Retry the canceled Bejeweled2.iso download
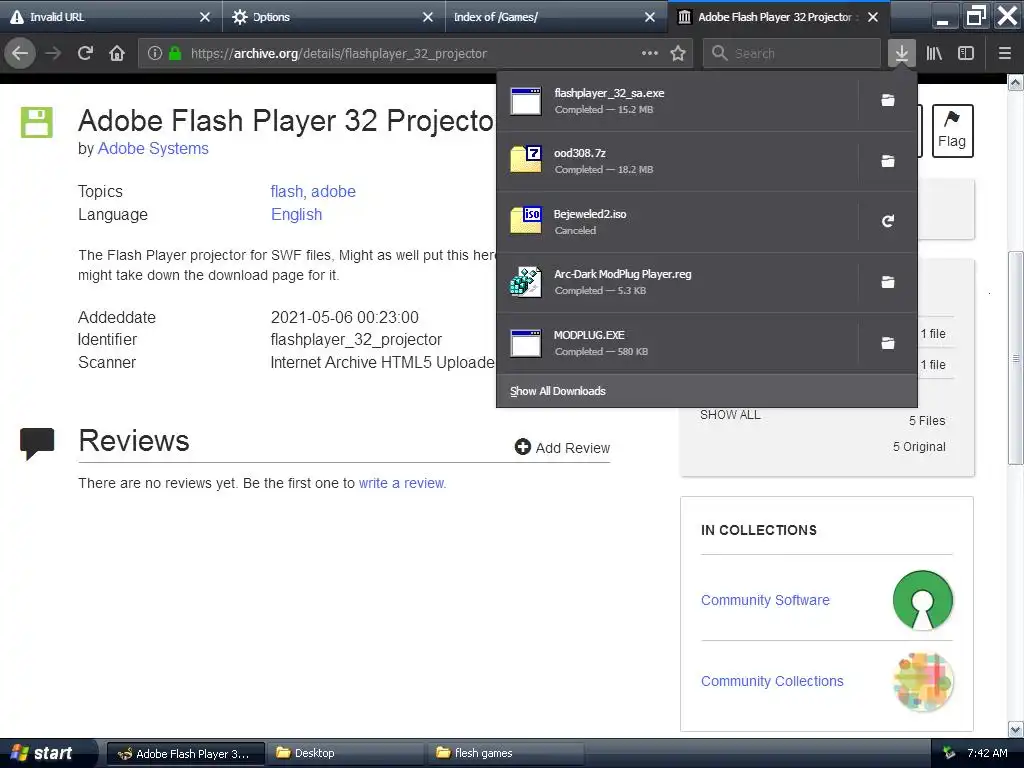The width and height of the screenshot is (1024, 768). (888, 221)
